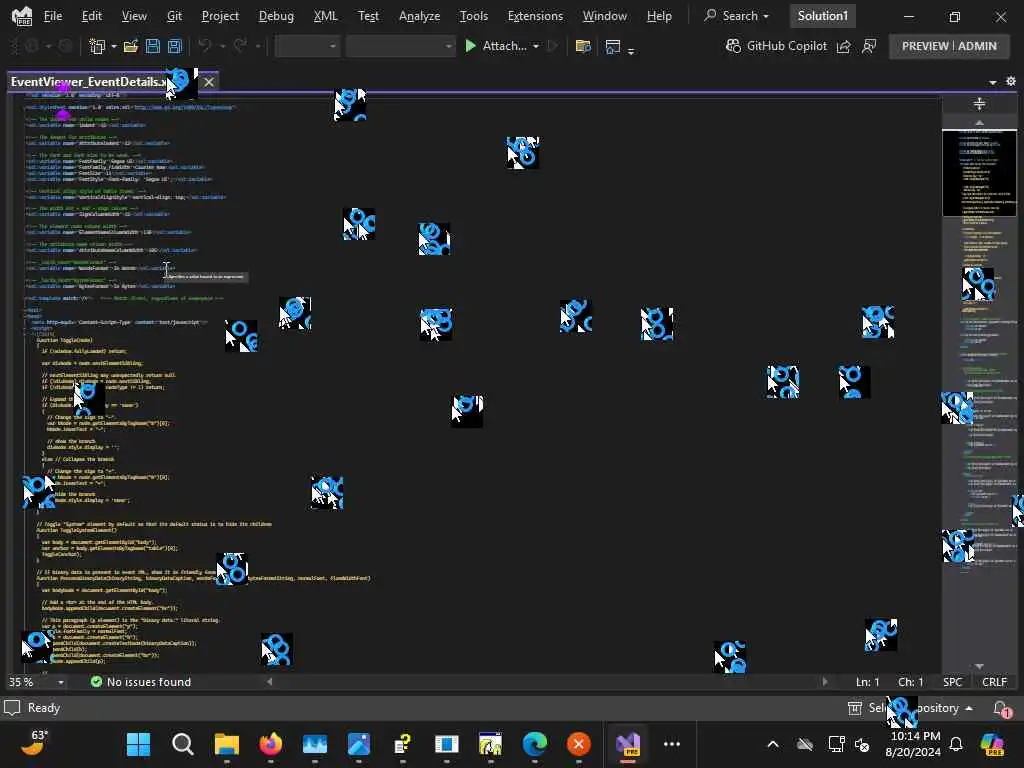Click the Ln: 1 status indicator
Image resolution: width=1024 pixels, height=768 pixels.
(867, 682)
